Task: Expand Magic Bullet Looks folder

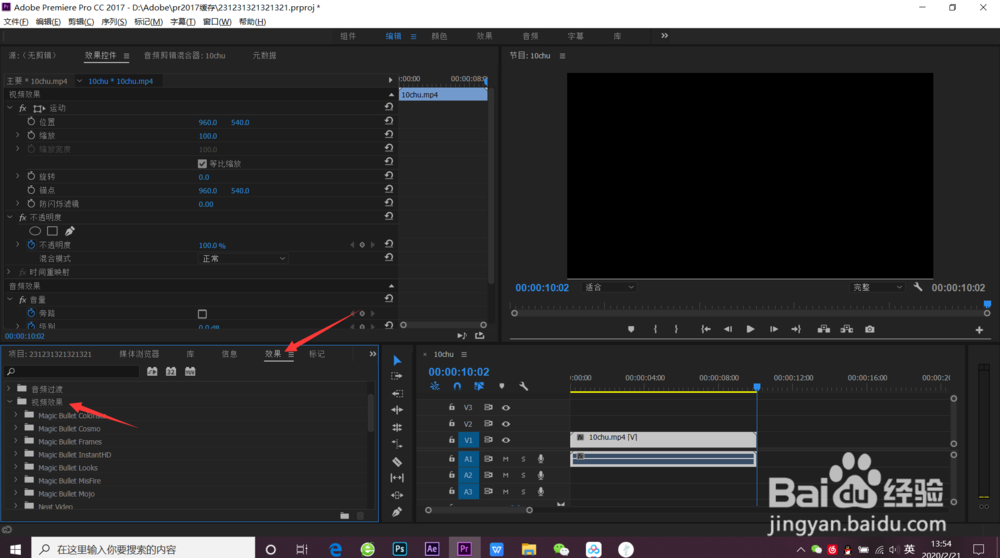Action: click(16, 467)
